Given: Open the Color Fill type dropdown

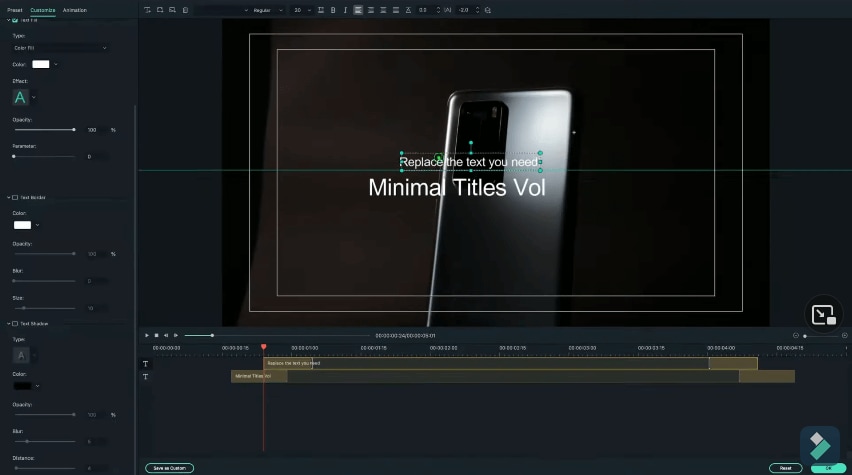Looking at the screenshot, I should click(60, 48).
